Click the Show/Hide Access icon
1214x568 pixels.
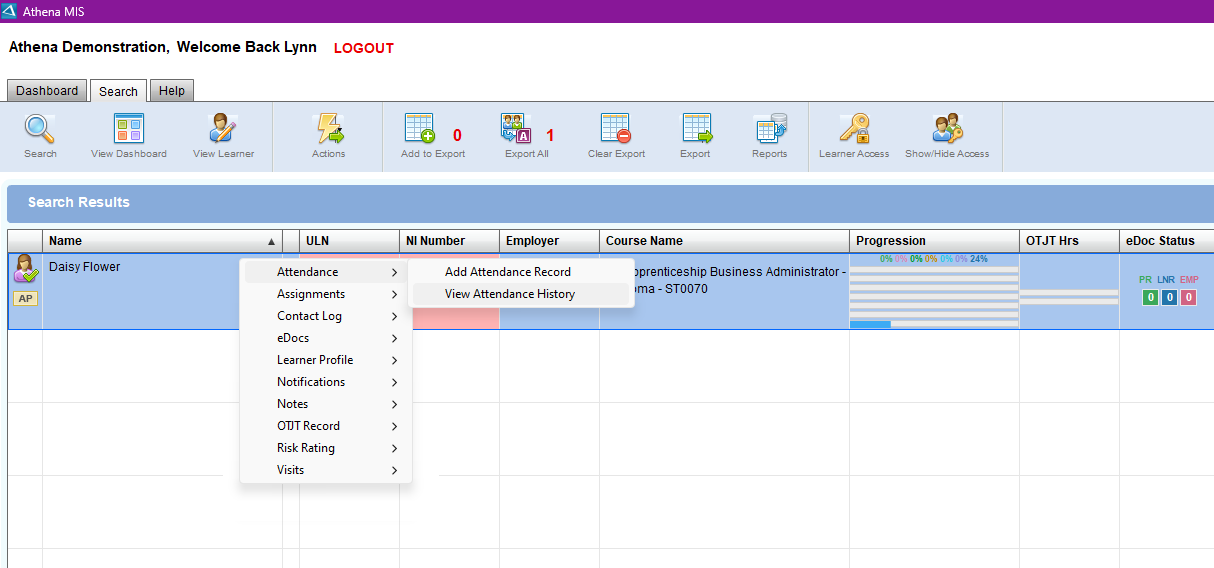point(947,129)
